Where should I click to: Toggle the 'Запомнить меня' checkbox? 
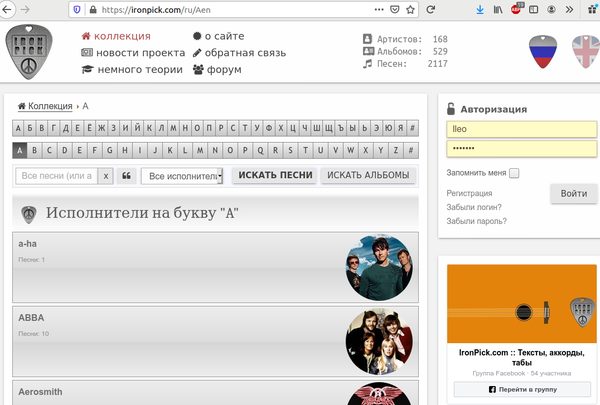(514, 173)
